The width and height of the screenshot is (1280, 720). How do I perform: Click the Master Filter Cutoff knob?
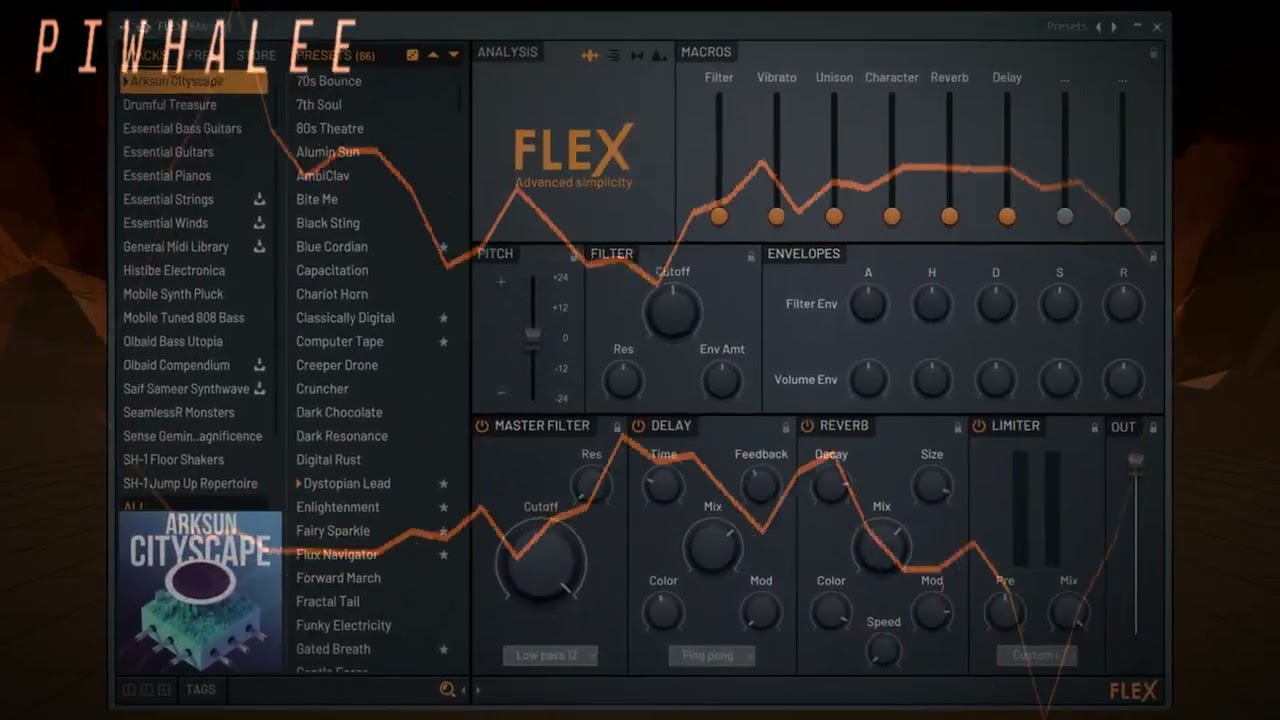541,561
